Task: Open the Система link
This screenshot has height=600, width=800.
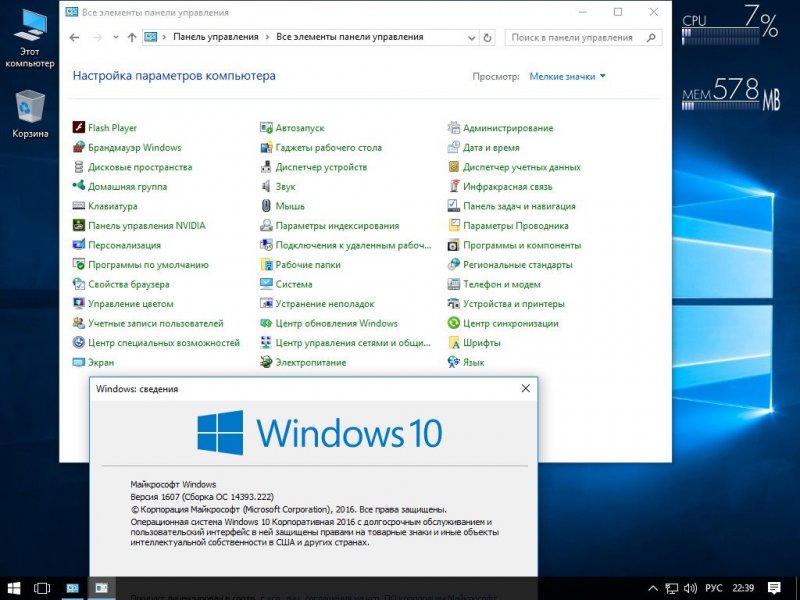Action: point(294,284)
